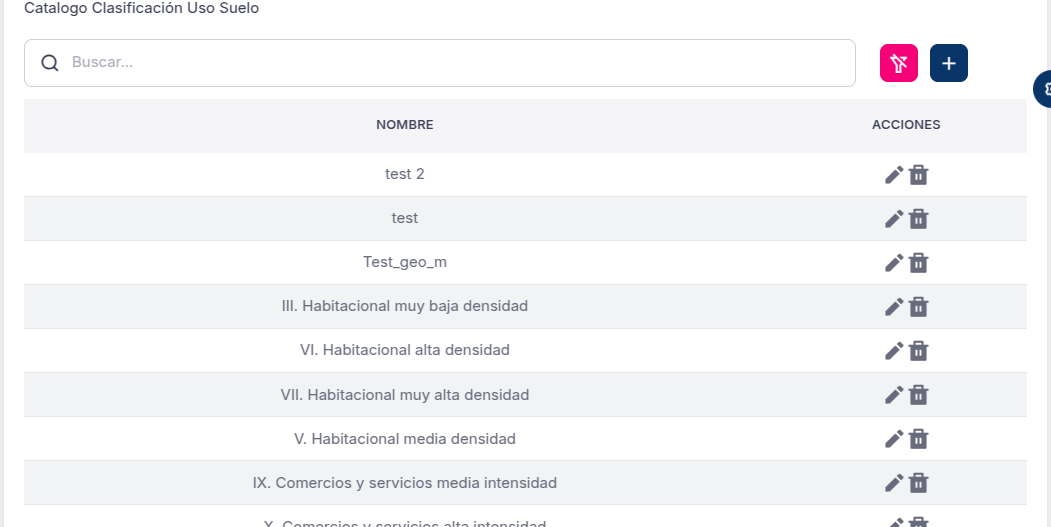Delete 'III. Habitacional muy baja densidad' with the trash icon
The height and width of the screenshot is (527, 1051).
[918, 307]
